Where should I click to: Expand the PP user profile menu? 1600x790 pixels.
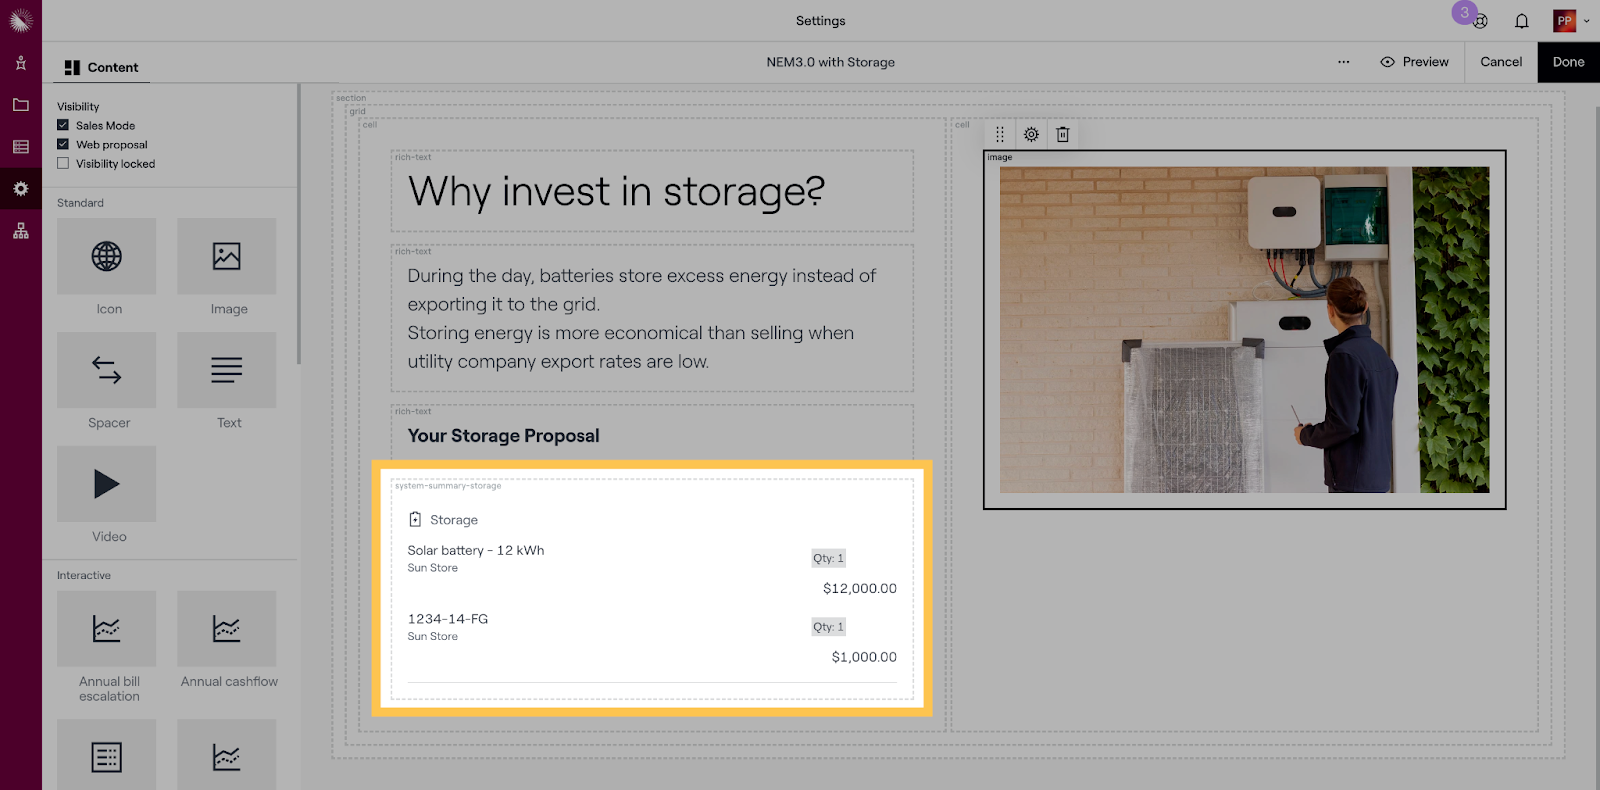click(1571, 21)
